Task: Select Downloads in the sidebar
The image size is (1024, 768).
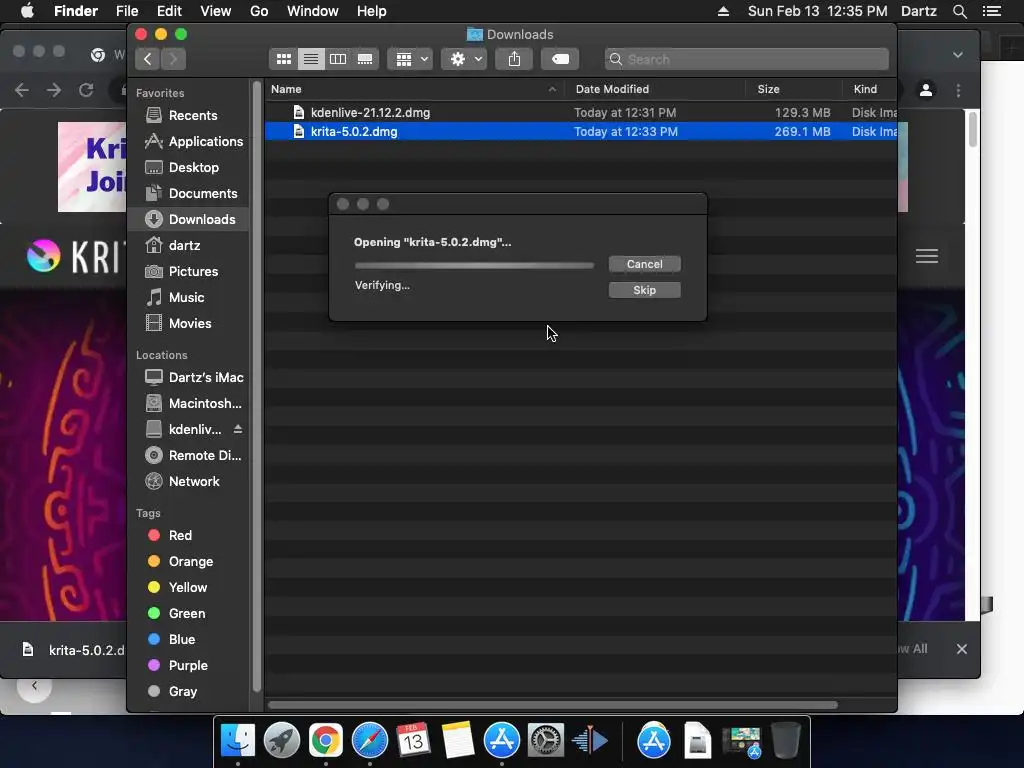Action: click(x=189, y=219)
